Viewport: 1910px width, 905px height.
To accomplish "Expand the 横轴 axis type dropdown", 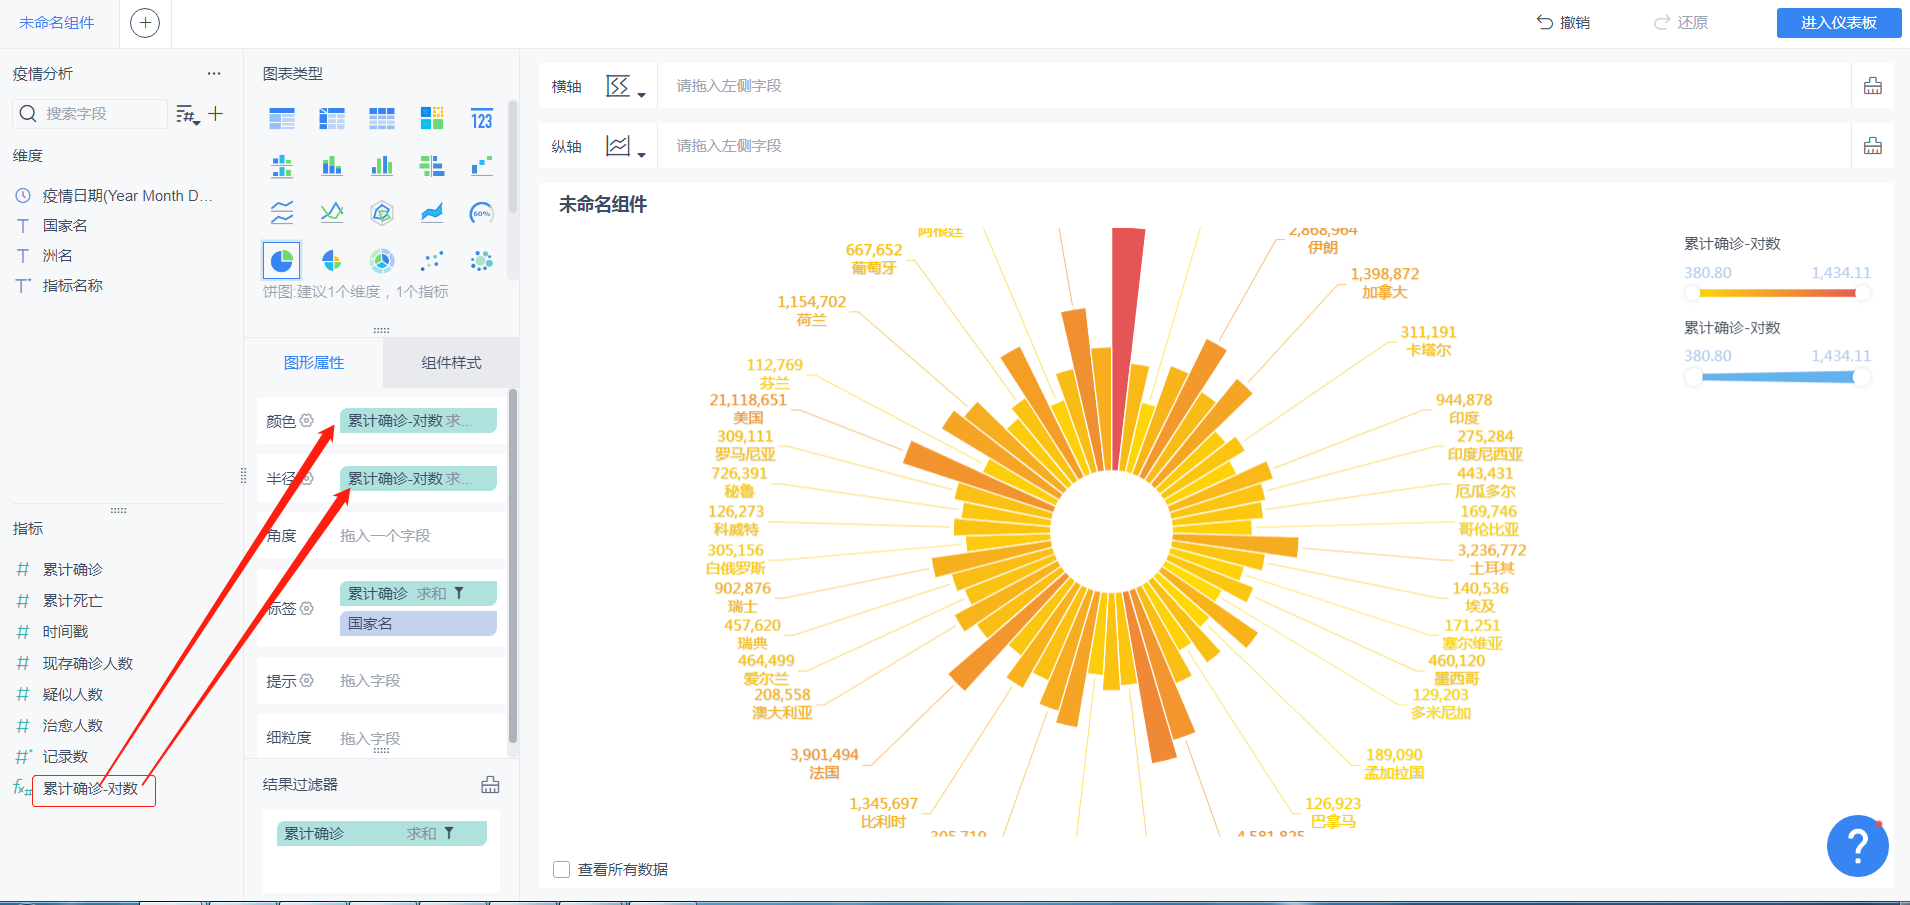I will pos(626,87).
